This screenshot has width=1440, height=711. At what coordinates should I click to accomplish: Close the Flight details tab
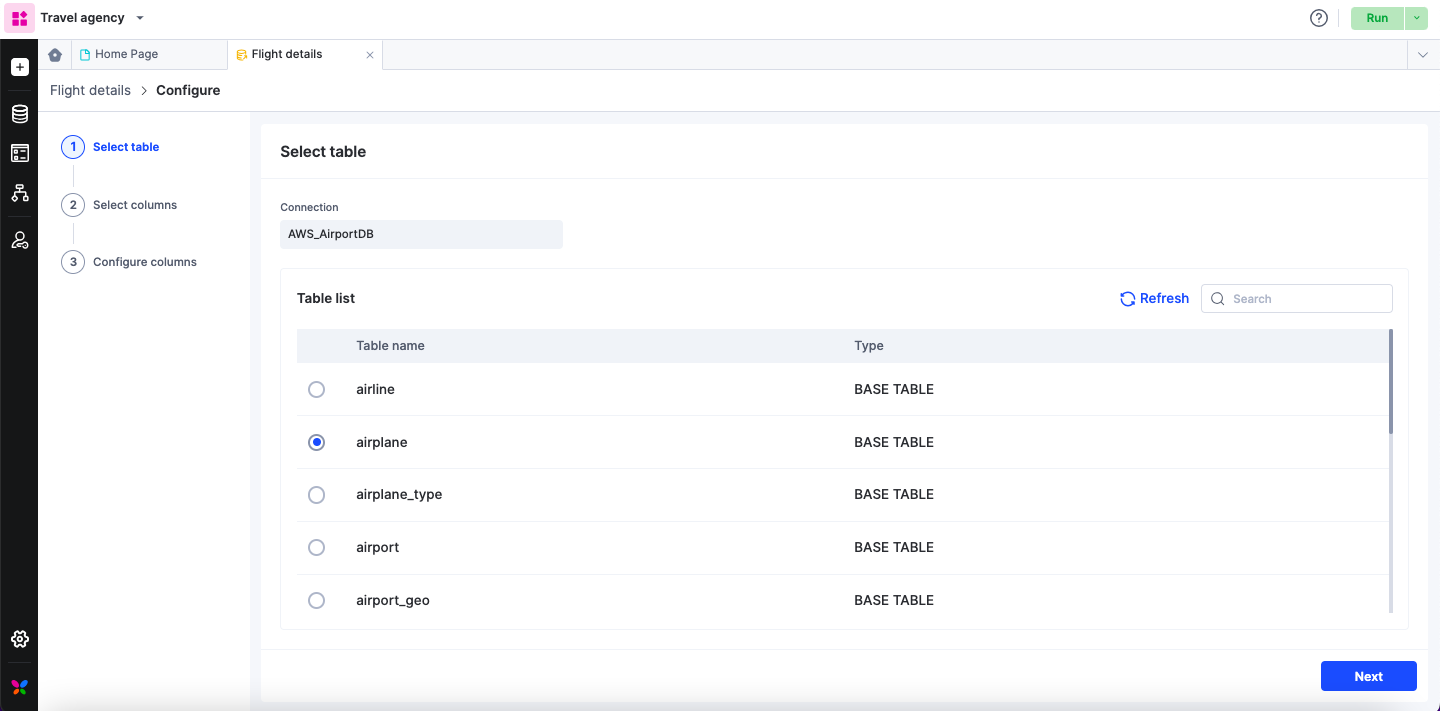pyautogui.click(x=370, y=55)
